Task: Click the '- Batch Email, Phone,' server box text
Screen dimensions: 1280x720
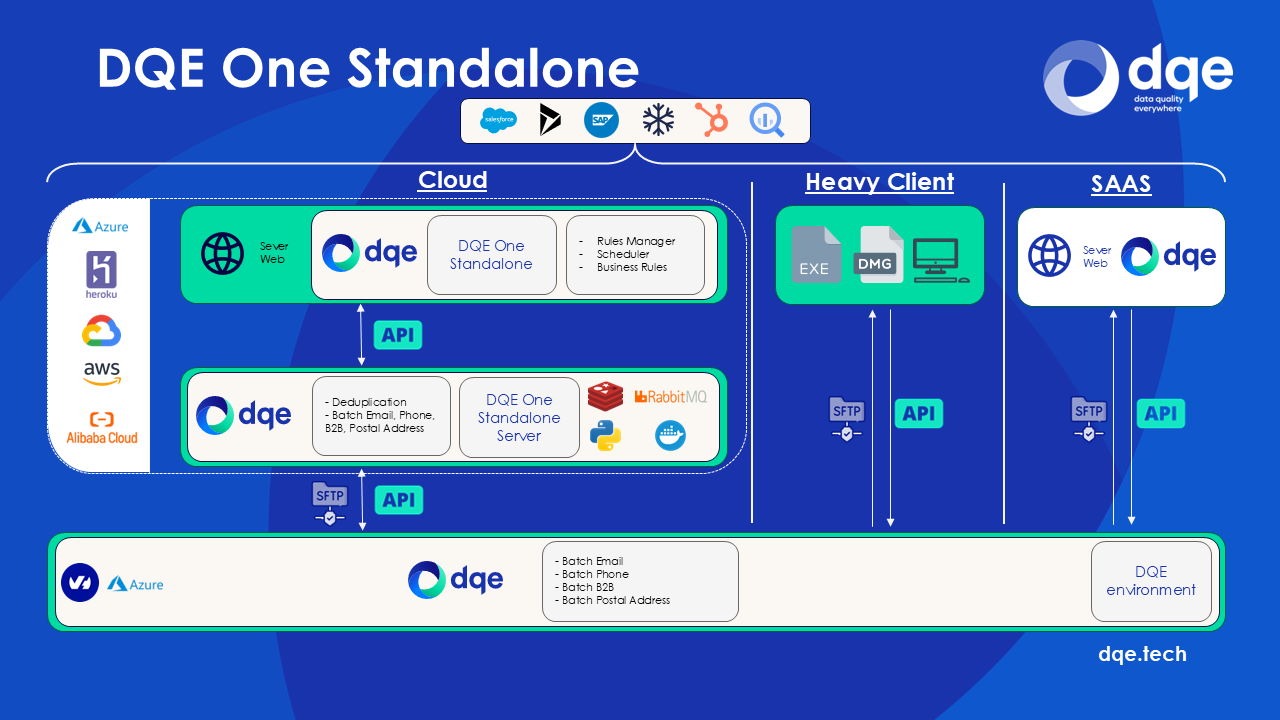Action: (x=378, y=415)
